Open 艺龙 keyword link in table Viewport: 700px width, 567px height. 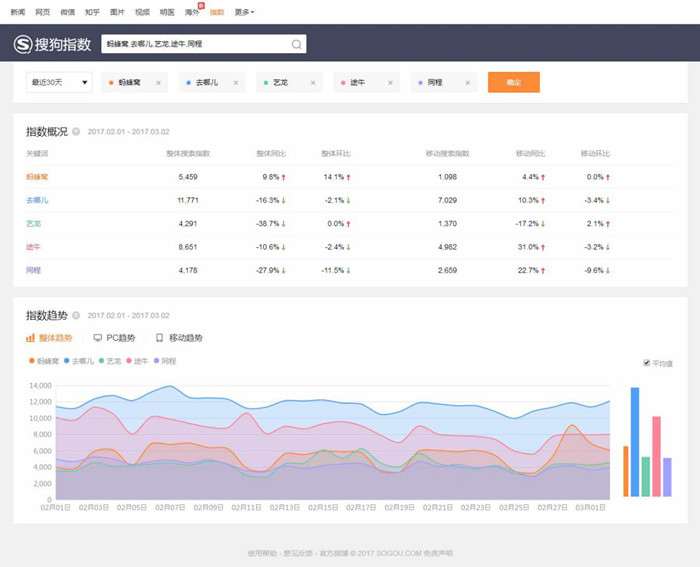33,224
